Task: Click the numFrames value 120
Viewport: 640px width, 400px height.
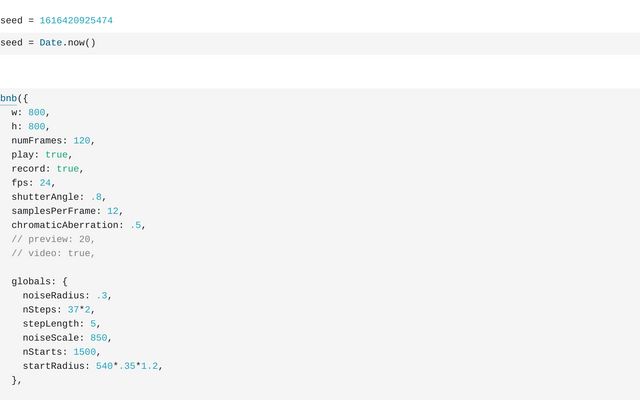Action: [x=82, y=140]
